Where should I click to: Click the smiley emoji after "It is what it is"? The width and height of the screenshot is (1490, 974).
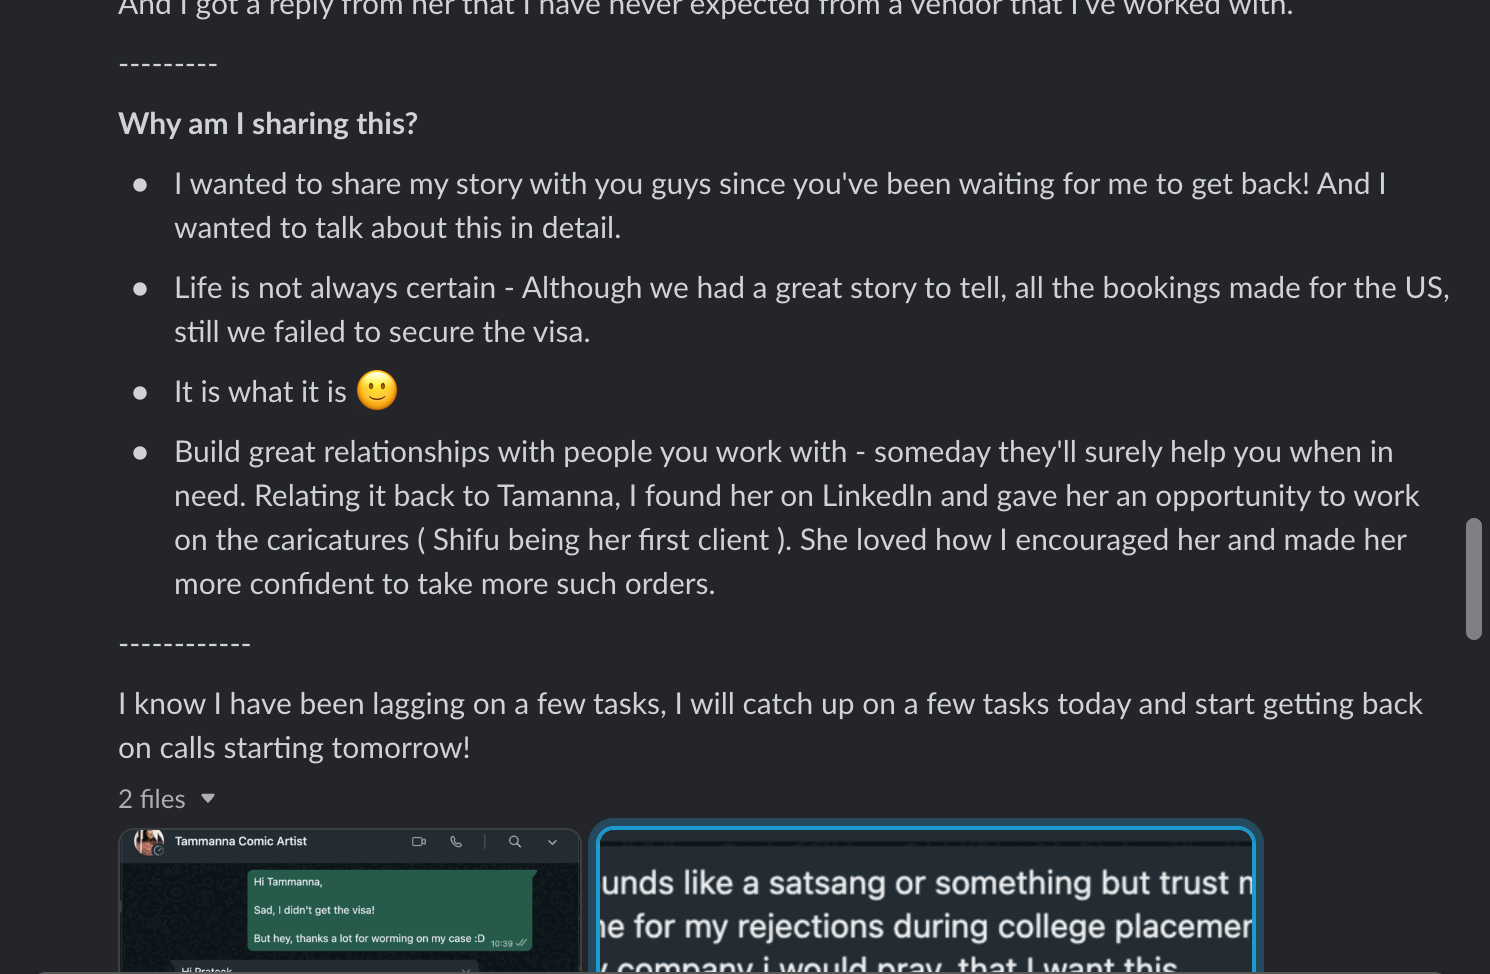tap(377, 391)
